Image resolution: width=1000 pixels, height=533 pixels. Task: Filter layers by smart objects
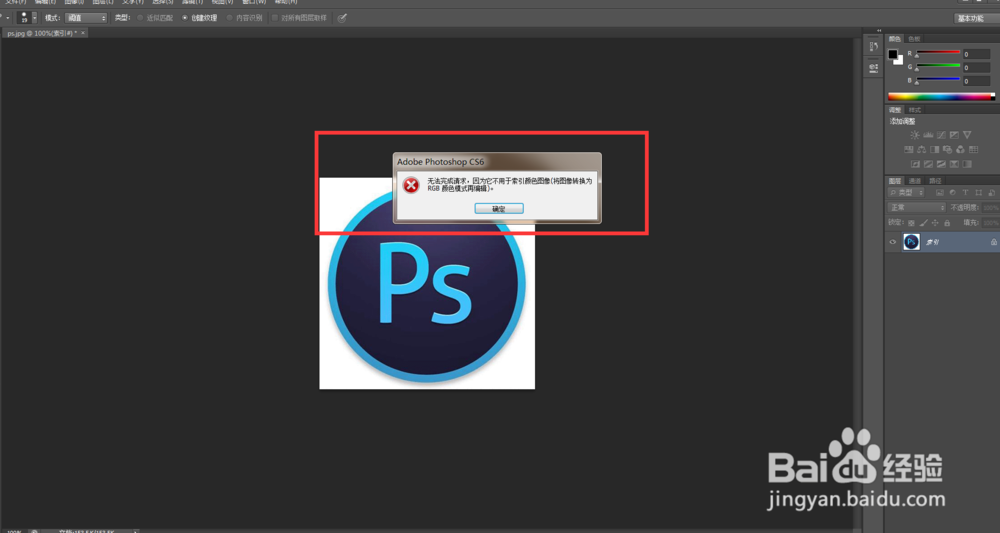(992, 193)
